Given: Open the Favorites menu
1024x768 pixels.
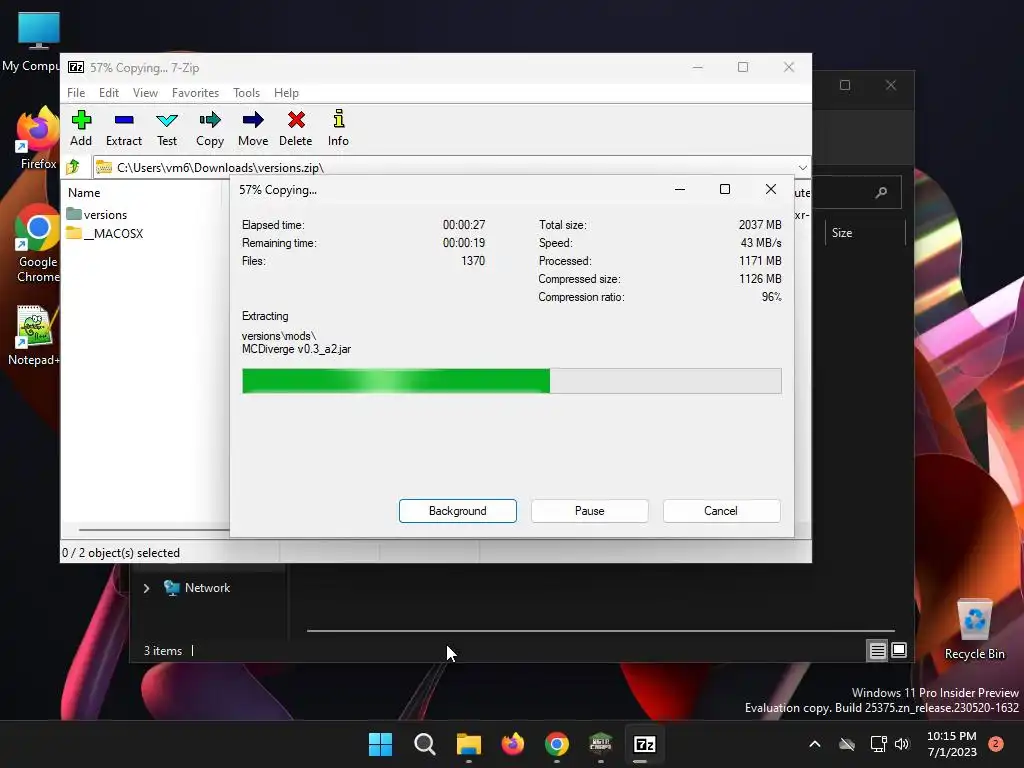Looking at the screenshot, I should pos(195,93).
